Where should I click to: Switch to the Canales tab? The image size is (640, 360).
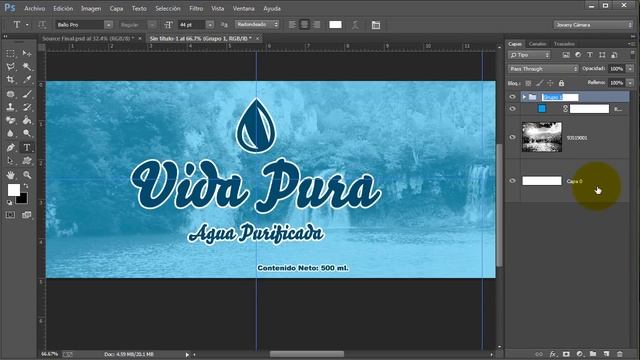(538, 44)
